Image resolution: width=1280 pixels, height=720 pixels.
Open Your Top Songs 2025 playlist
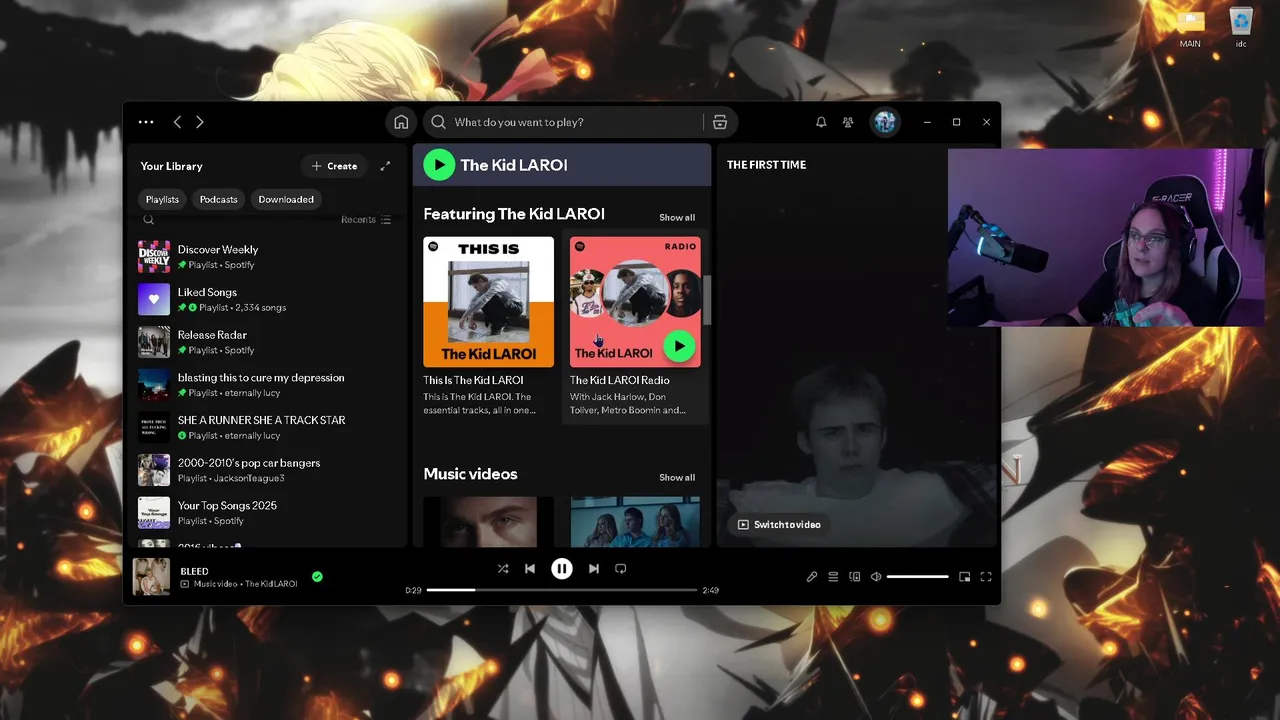(268, 513)
